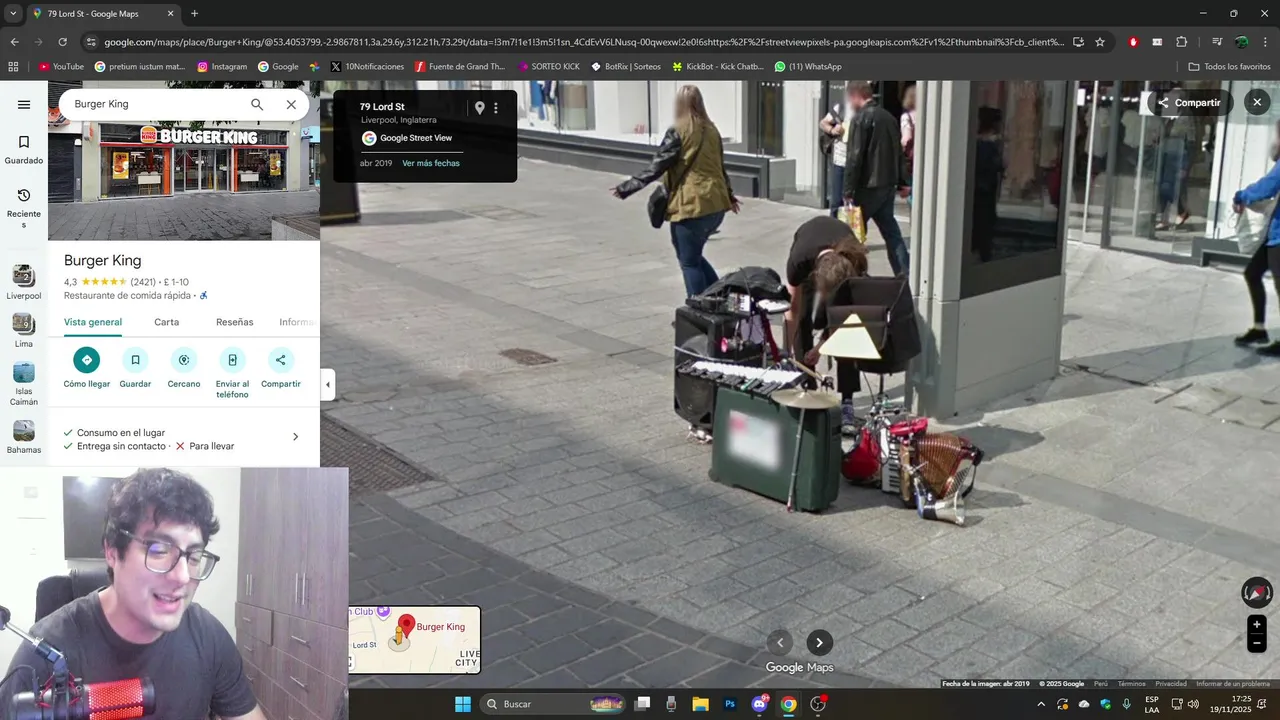This screenshot has width=1280, height=720.
Task: Open the apps grid in bookmarks bar
Action: 13,67
